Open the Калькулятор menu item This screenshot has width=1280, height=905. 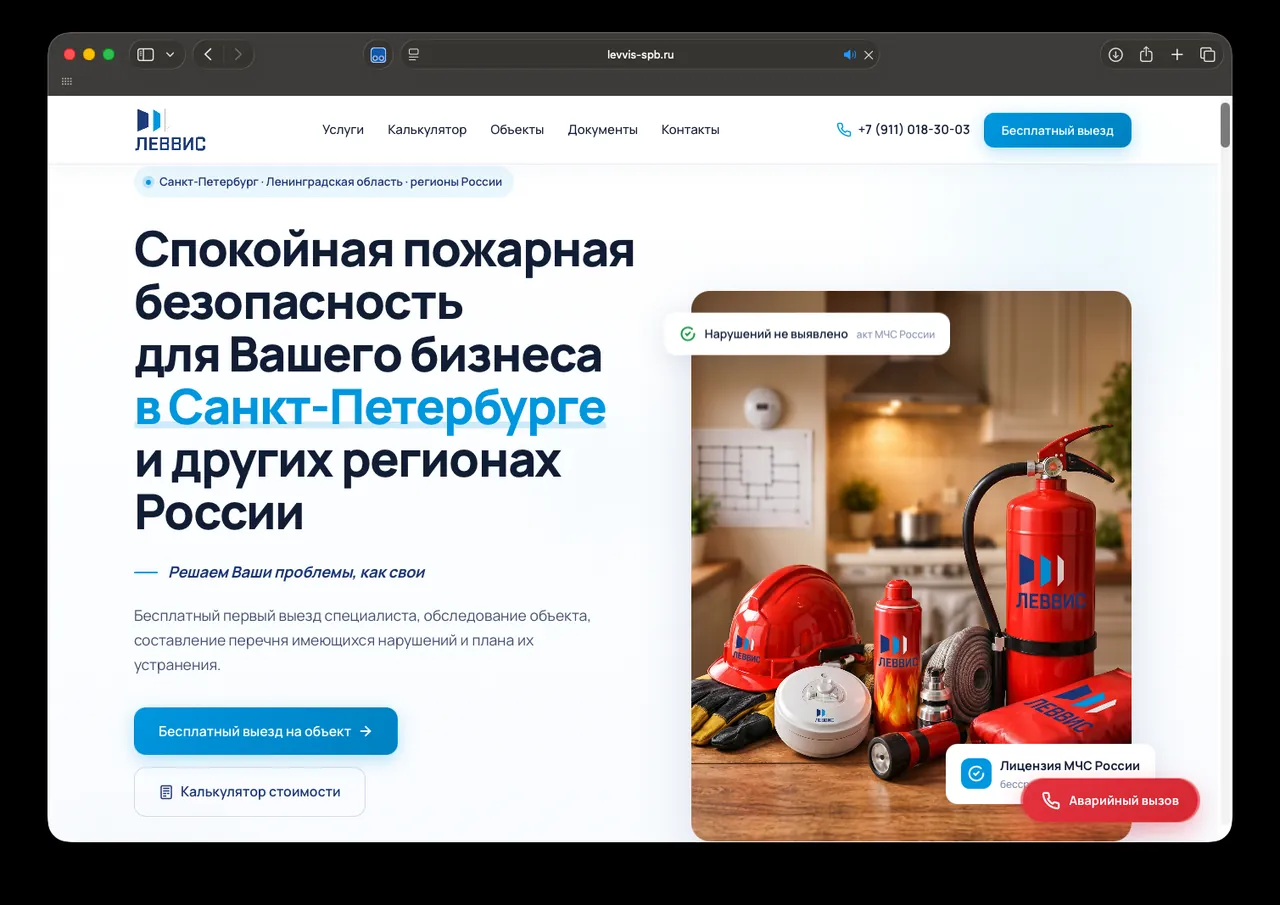coord(427,130)
